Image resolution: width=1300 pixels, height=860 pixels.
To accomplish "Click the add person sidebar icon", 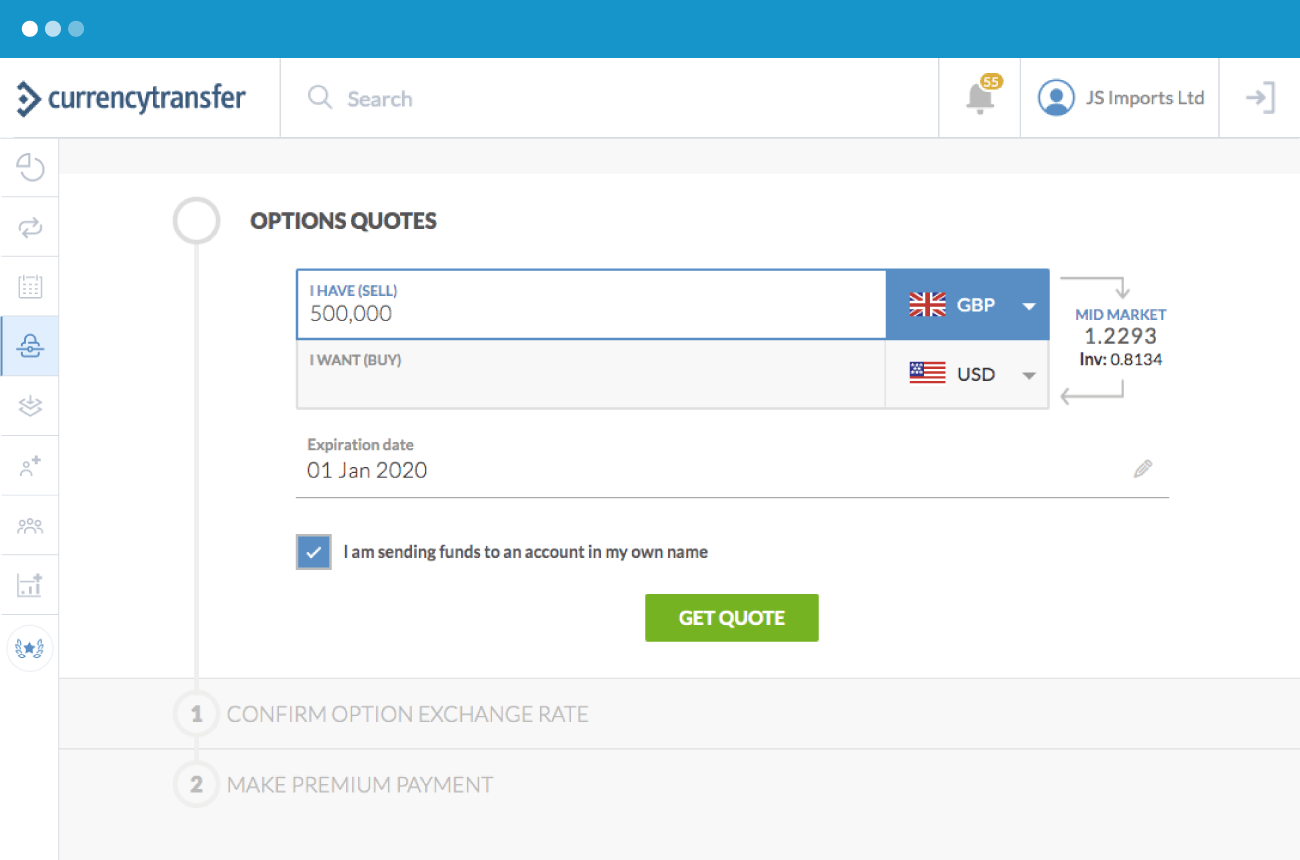I will pyautogui.click(x=30, y=465).
